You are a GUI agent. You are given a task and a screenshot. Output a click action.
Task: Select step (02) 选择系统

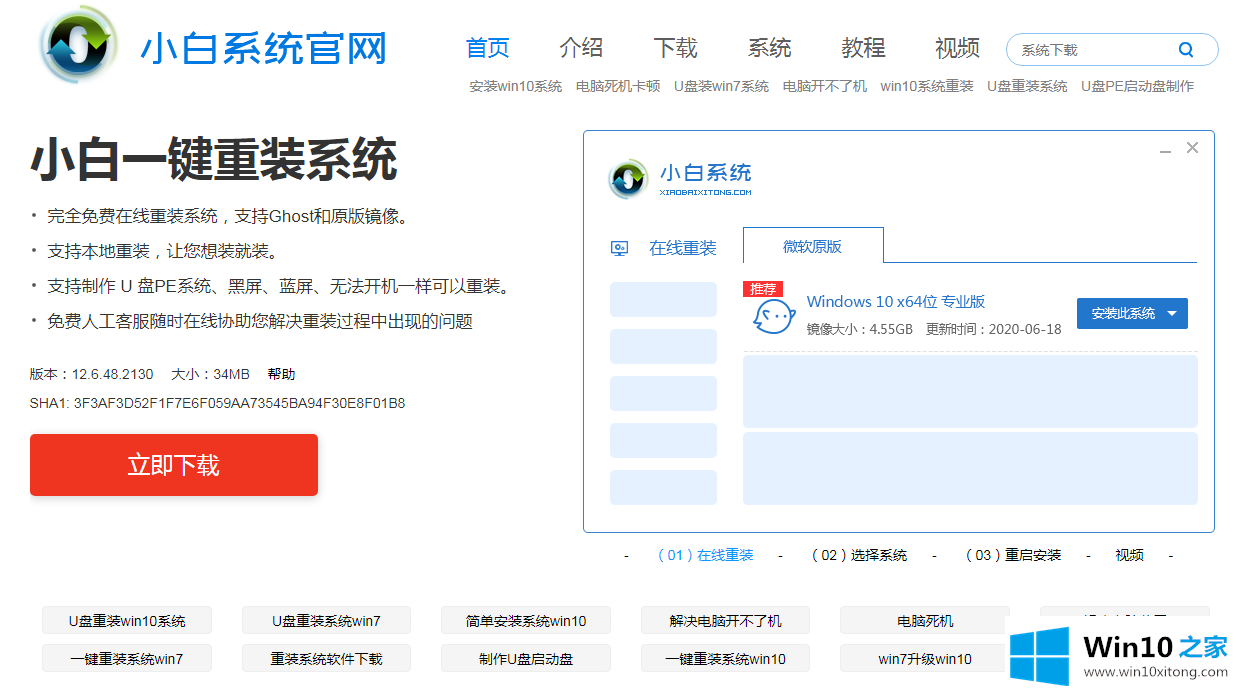point(858,555)
